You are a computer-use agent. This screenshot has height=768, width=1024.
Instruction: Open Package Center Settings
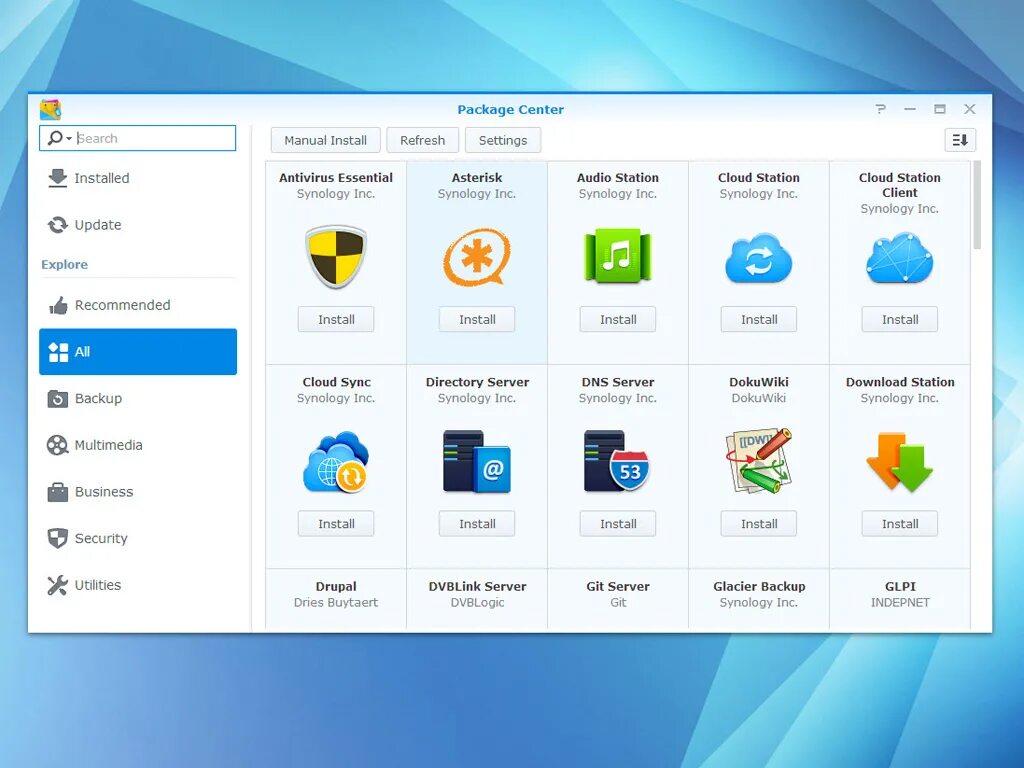point(502,140)
